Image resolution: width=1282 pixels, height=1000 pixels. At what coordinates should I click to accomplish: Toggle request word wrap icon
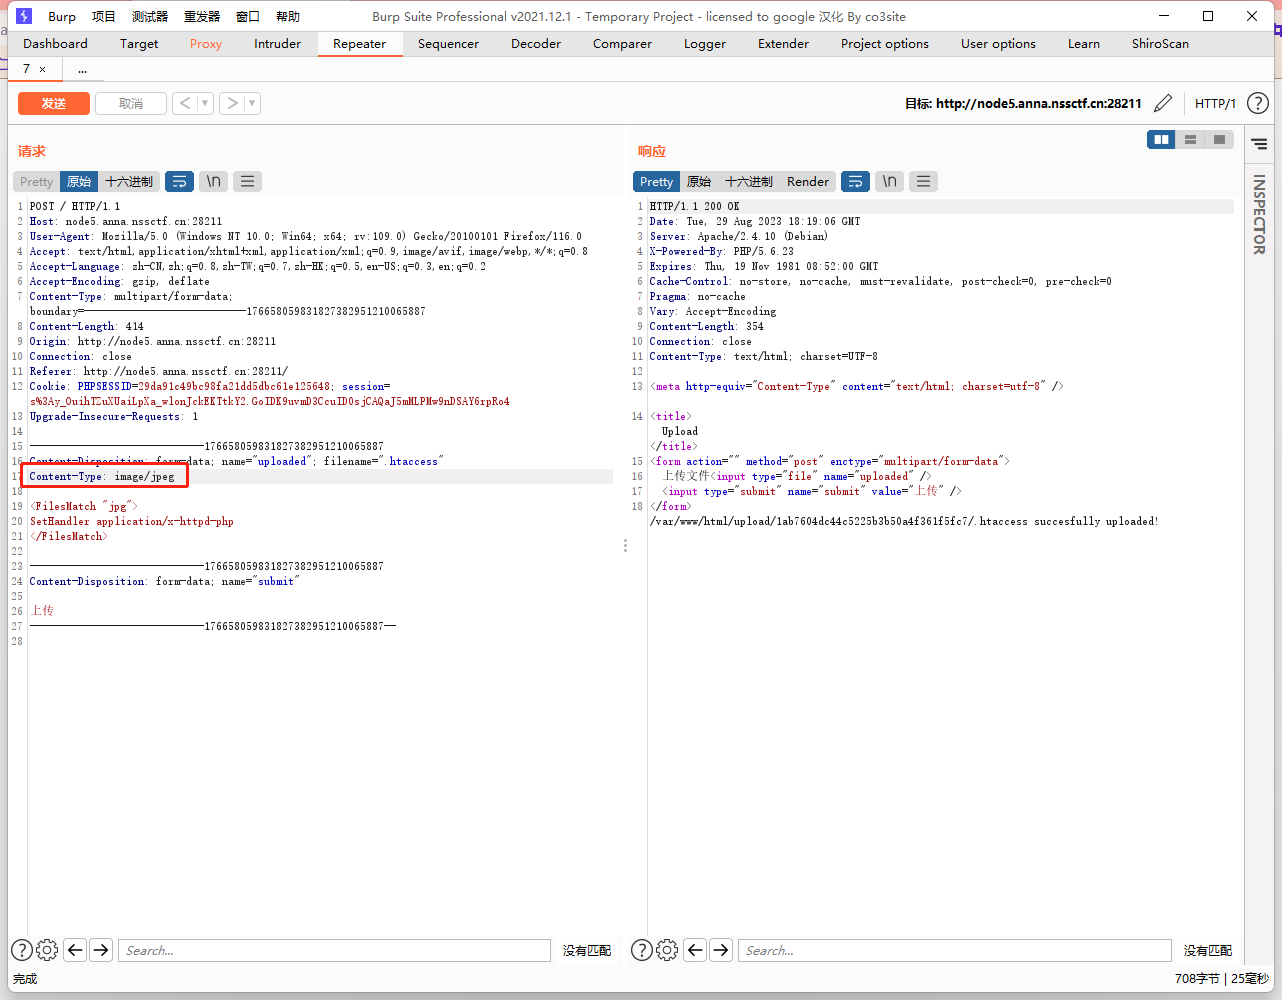click(x=179, y=181)
